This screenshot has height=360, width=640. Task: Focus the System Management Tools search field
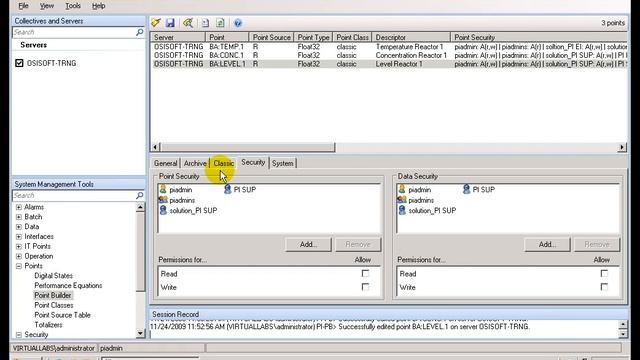tap(73, 196)
